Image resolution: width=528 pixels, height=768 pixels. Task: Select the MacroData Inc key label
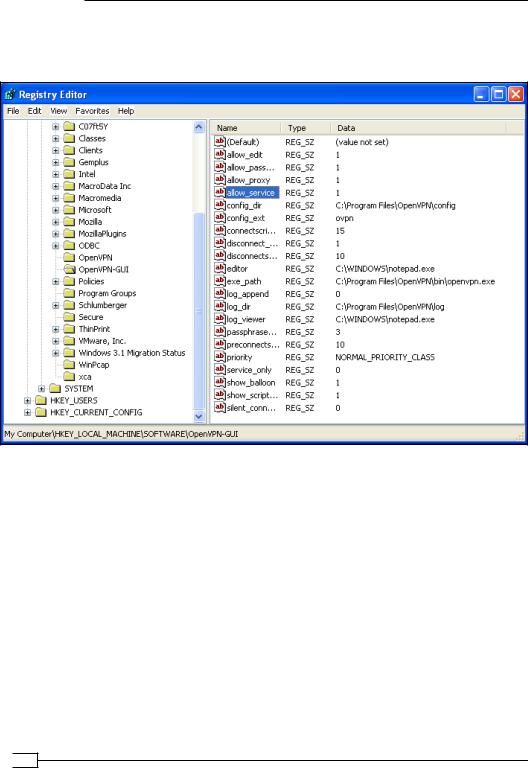pos(104,186)
